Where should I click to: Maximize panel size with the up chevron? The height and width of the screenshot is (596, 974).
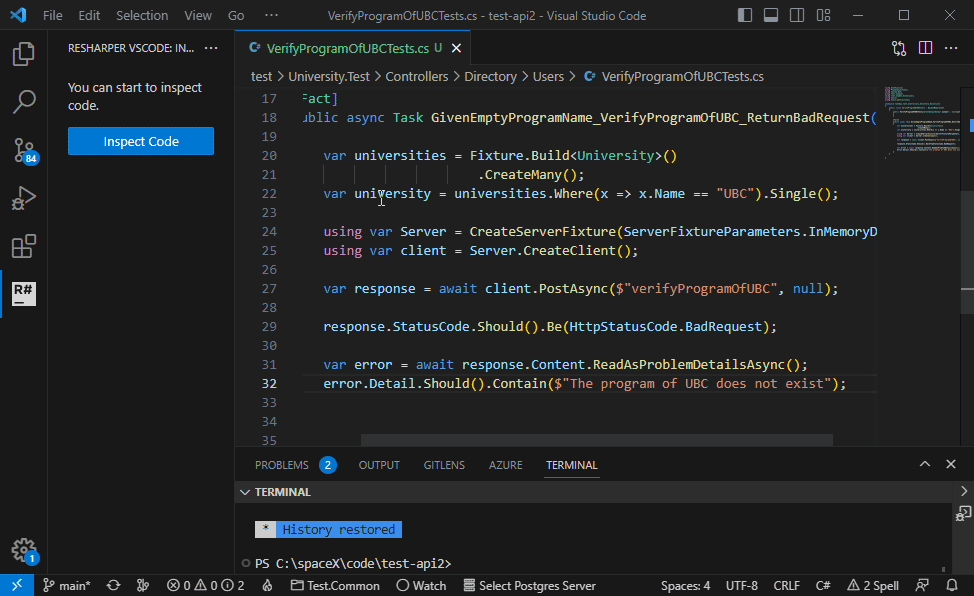924,465
